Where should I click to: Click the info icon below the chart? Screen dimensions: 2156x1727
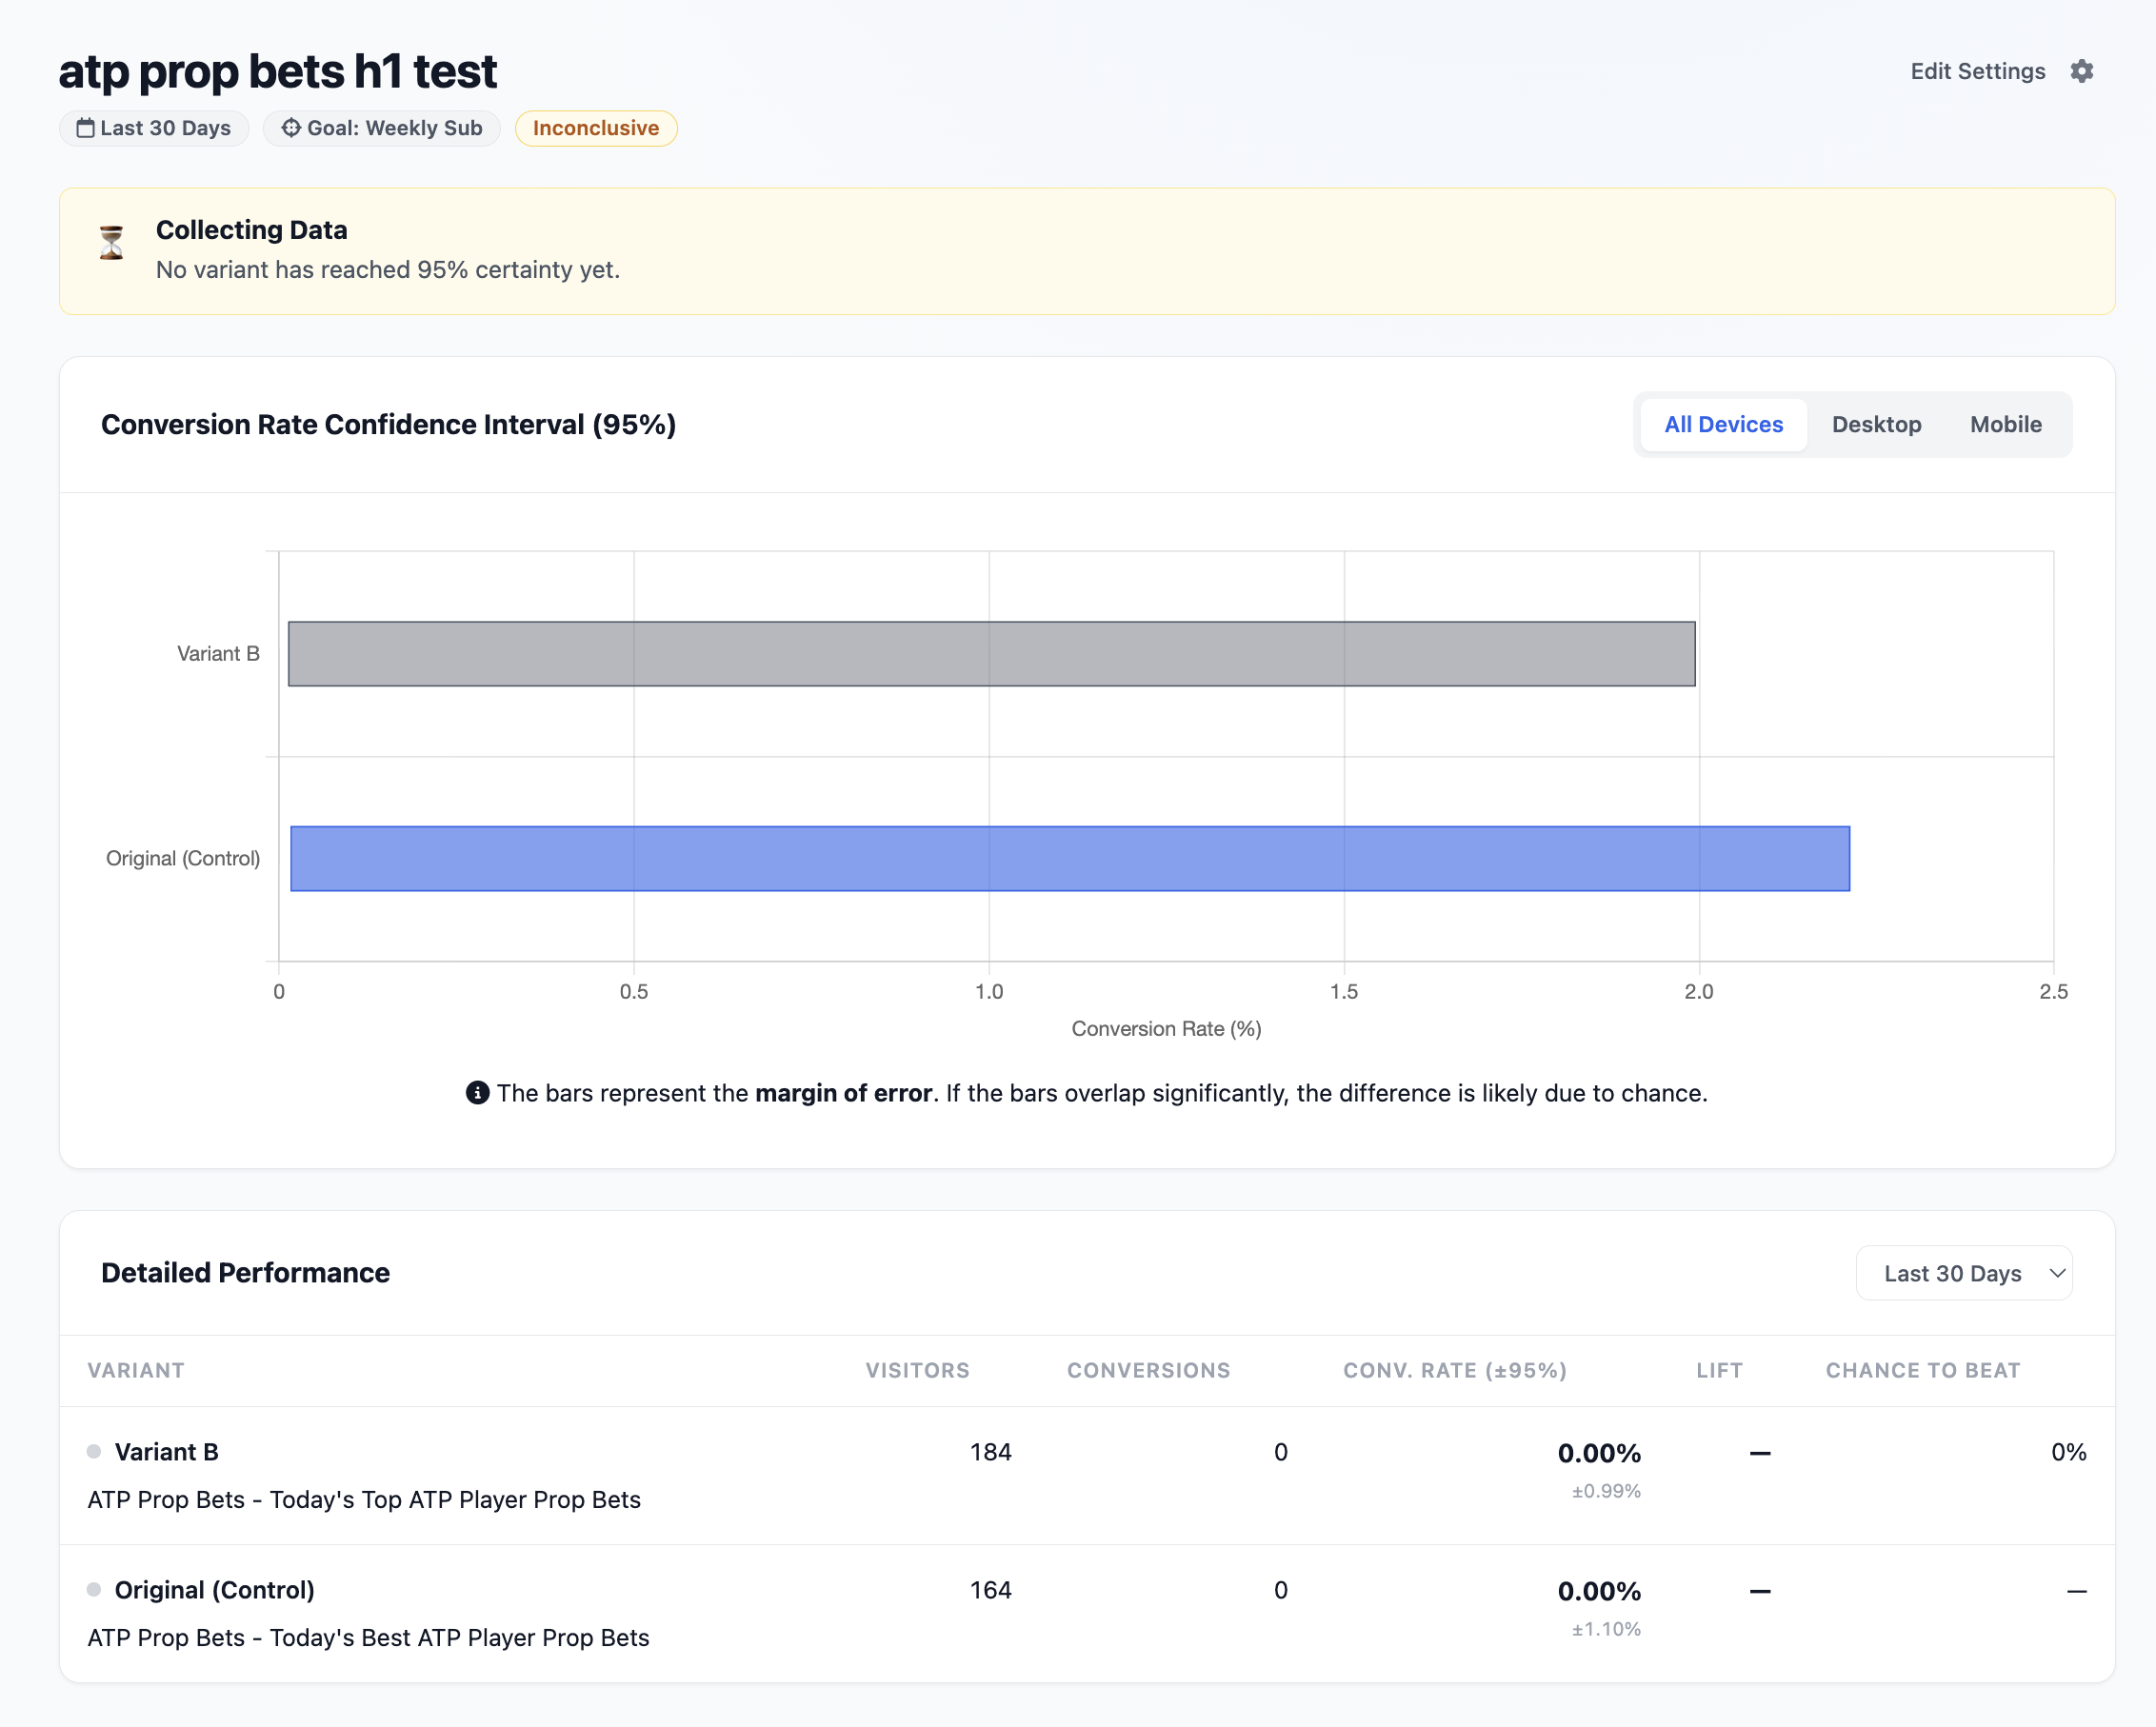477,1093
